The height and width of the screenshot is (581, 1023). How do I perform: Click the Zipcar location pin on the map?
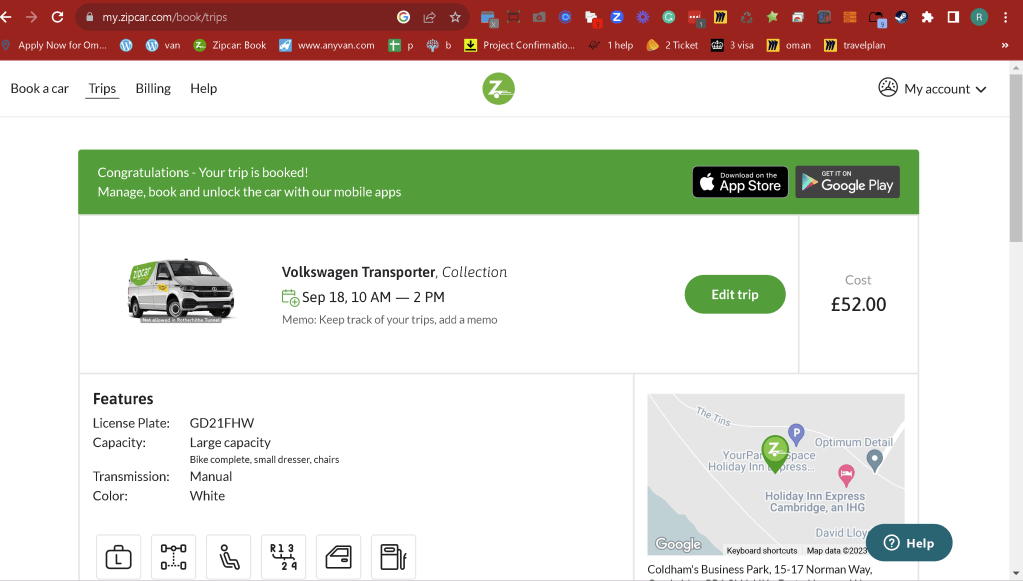(x=775, y=453)
